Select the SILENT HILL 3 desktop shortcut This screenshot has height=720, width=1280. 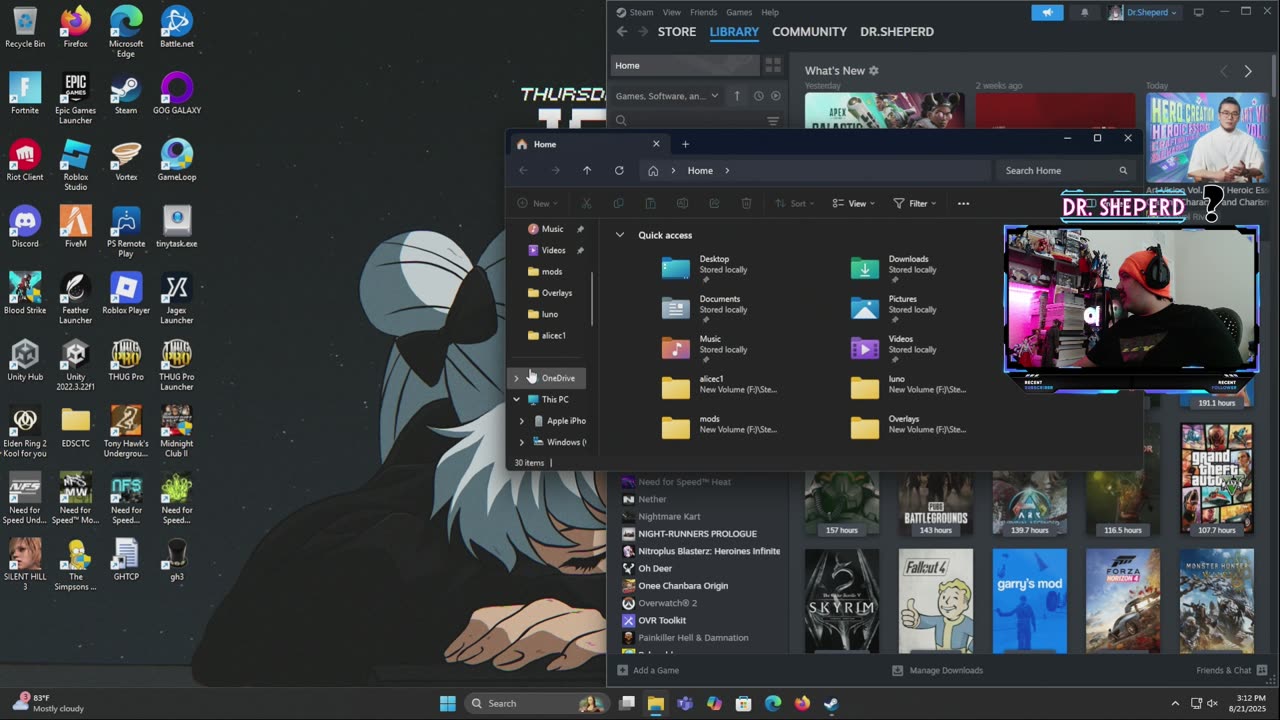25,564
